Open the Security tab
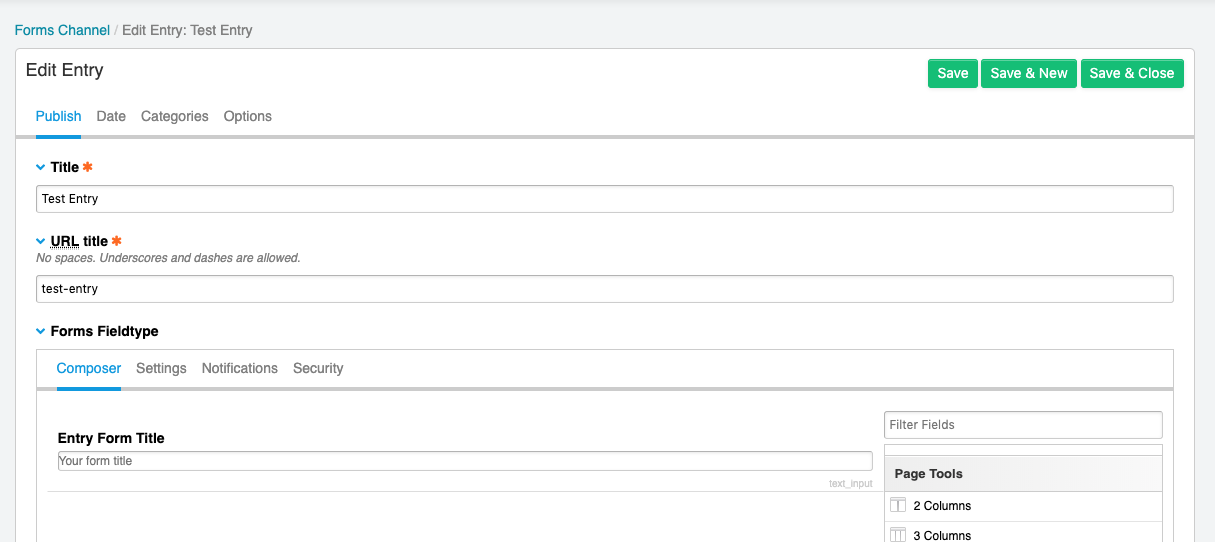 coord(318,368)
